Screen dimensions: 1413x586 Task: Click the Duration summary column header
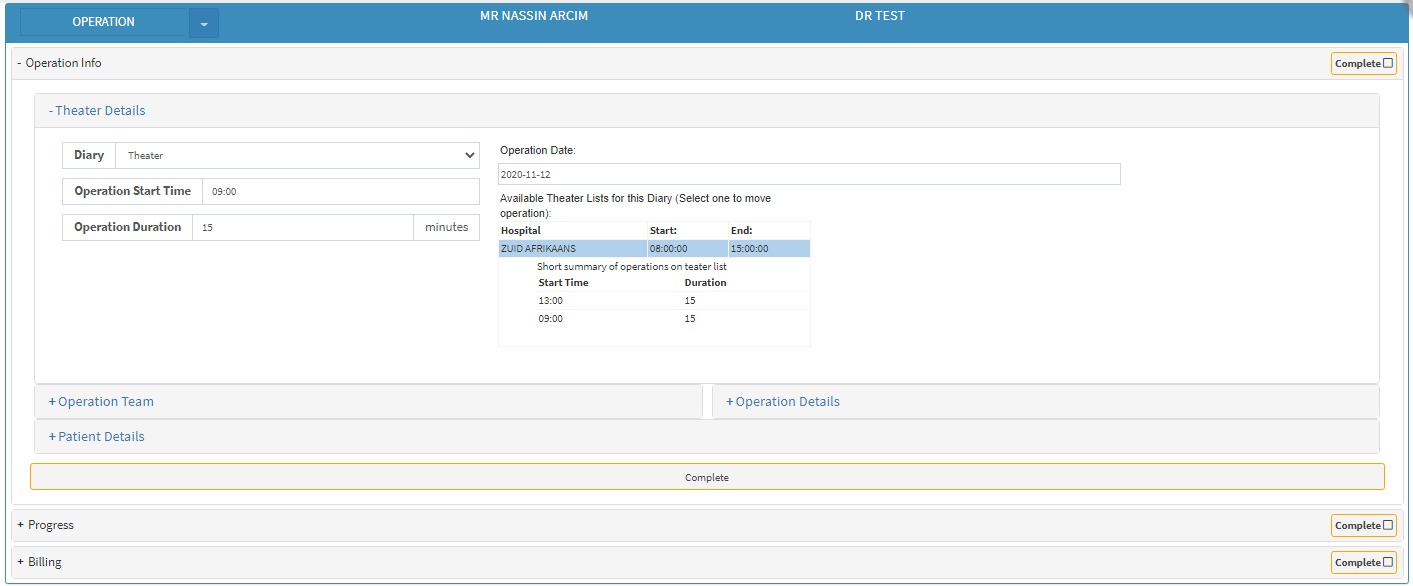tap(705, 283)
